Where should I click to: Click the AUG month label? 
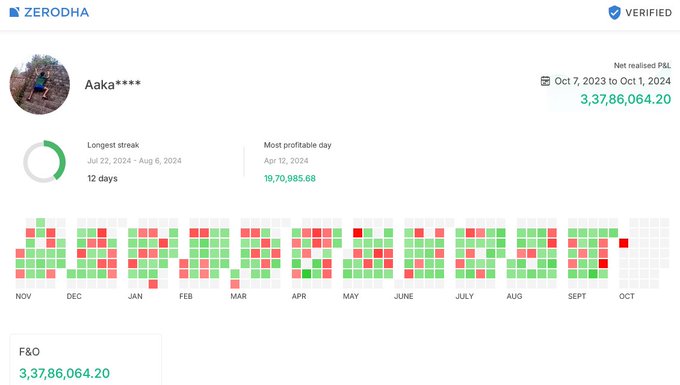(x=514, y=296)
